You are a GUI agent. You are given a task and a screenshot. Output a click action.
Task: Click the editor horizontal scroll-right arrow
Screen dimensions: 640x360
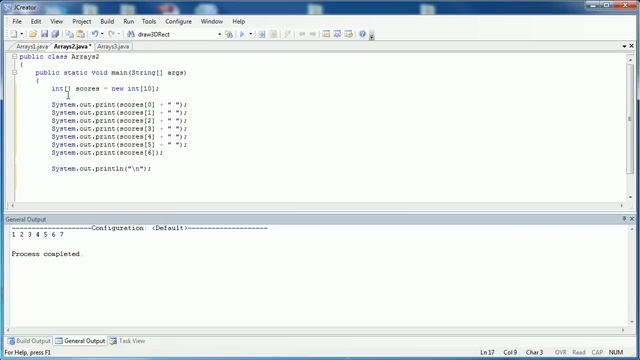622,205
